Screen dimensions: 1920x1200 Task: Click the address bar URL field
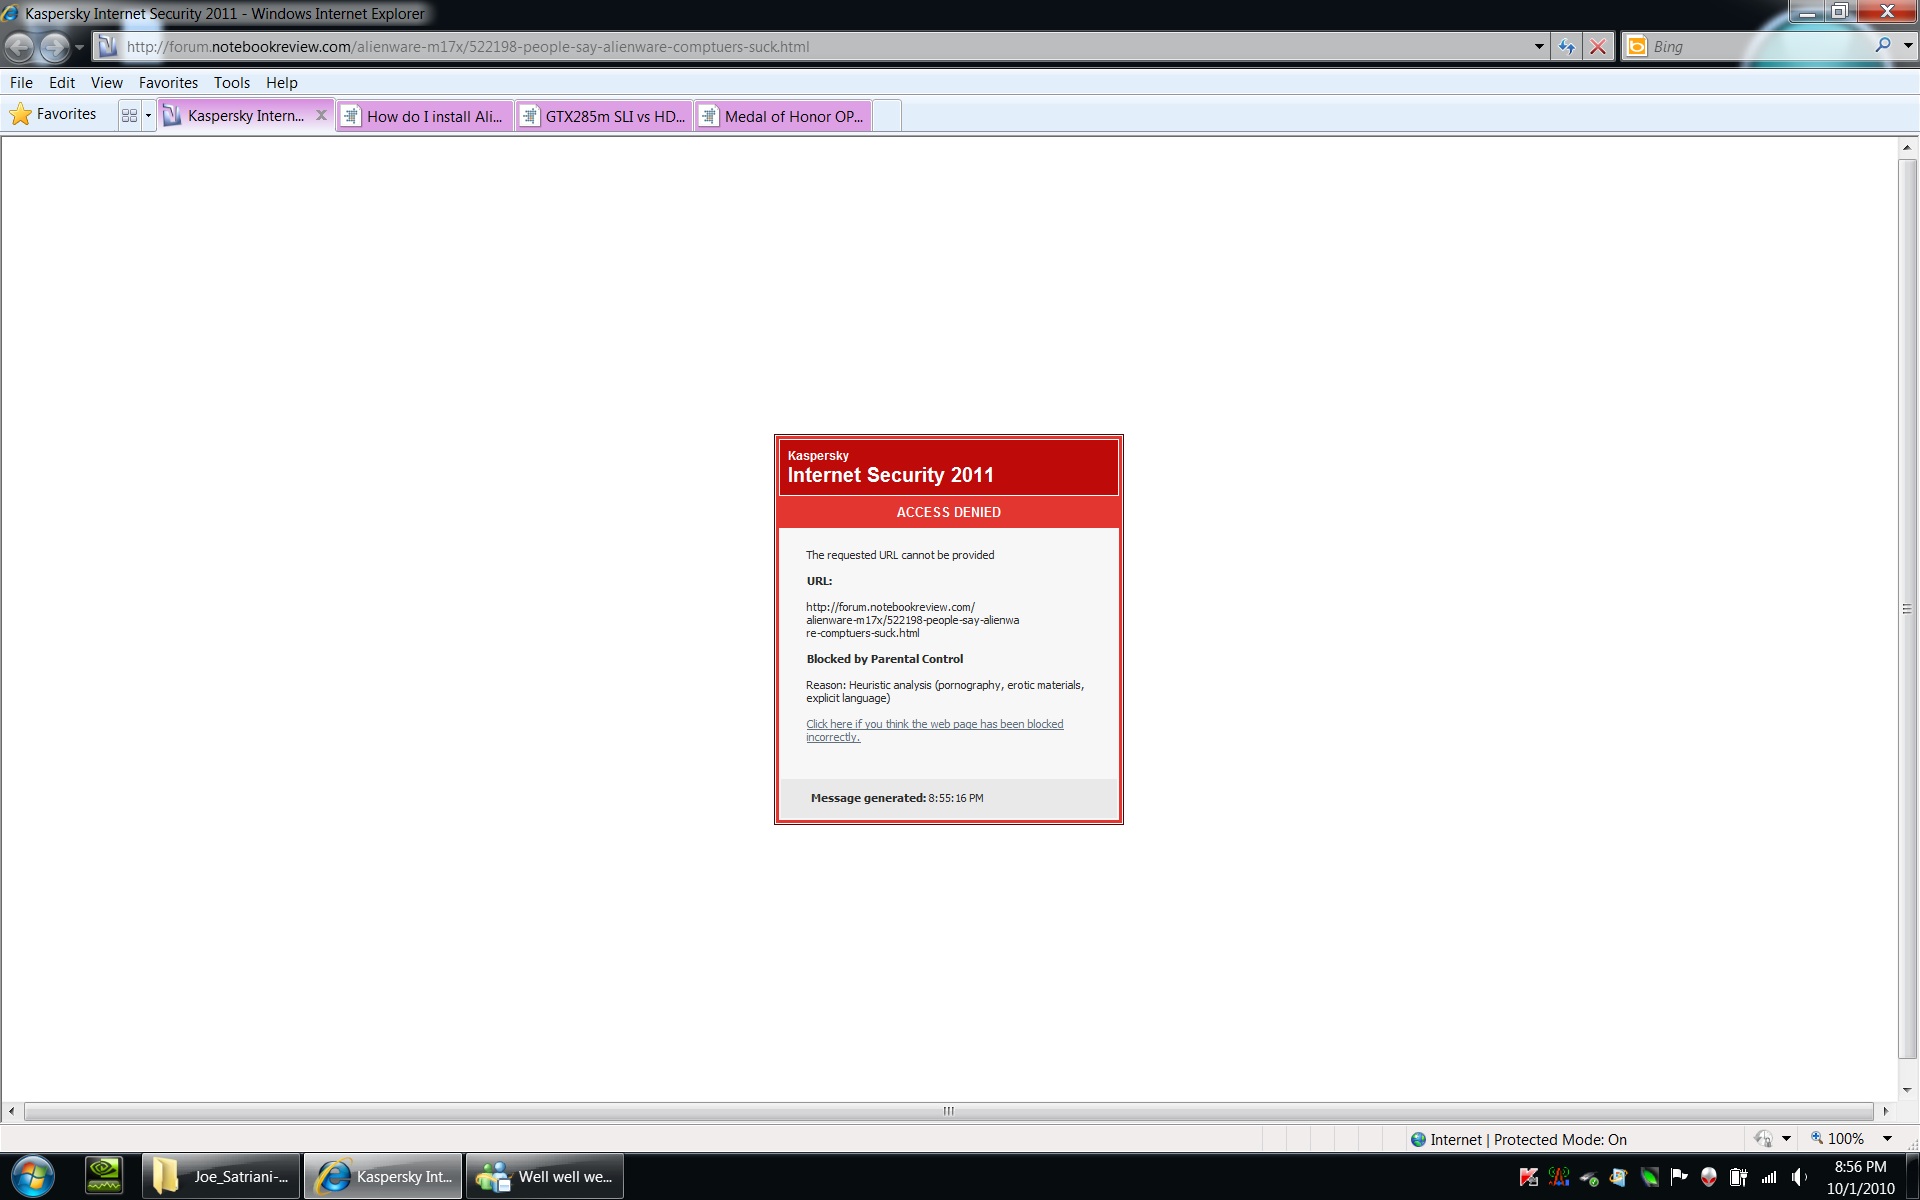820,46
